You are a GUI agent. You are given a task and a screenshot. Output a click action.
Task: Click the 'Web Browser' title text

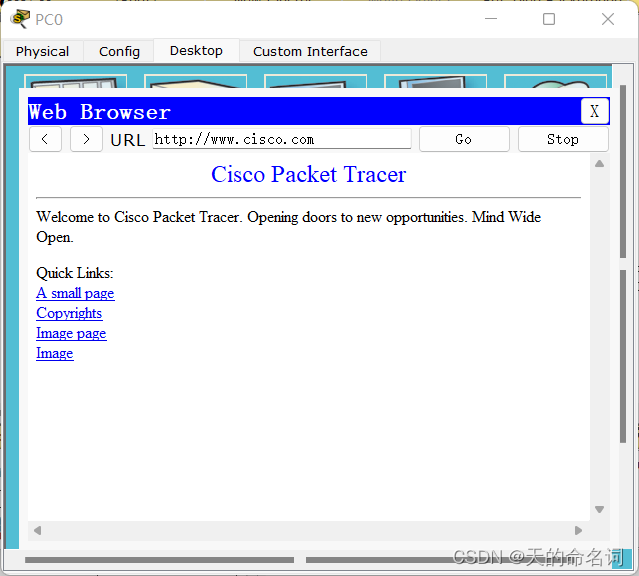point(99,111)
